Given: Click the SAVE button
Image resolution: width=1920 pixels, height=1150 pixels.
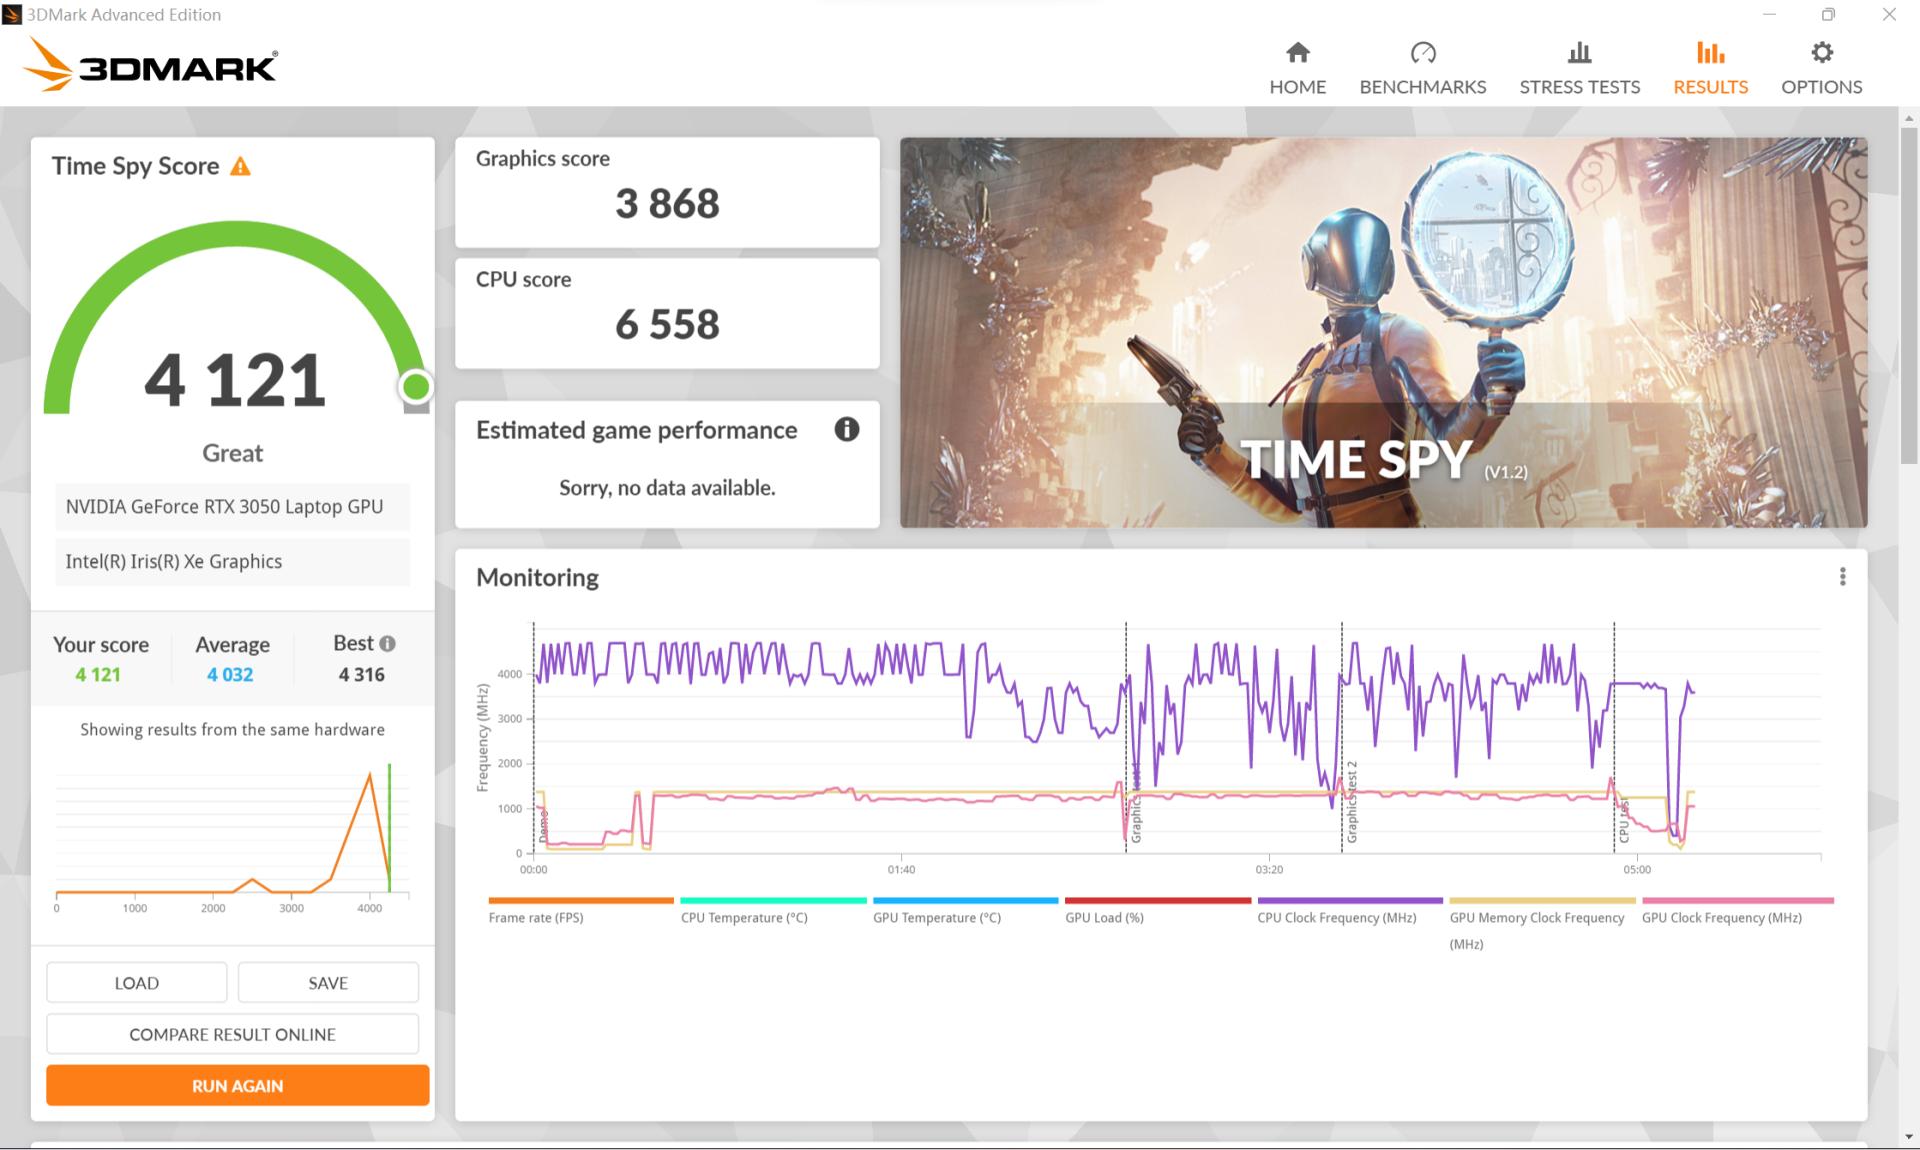Looking at the screenshot, I should pos(328,982).
